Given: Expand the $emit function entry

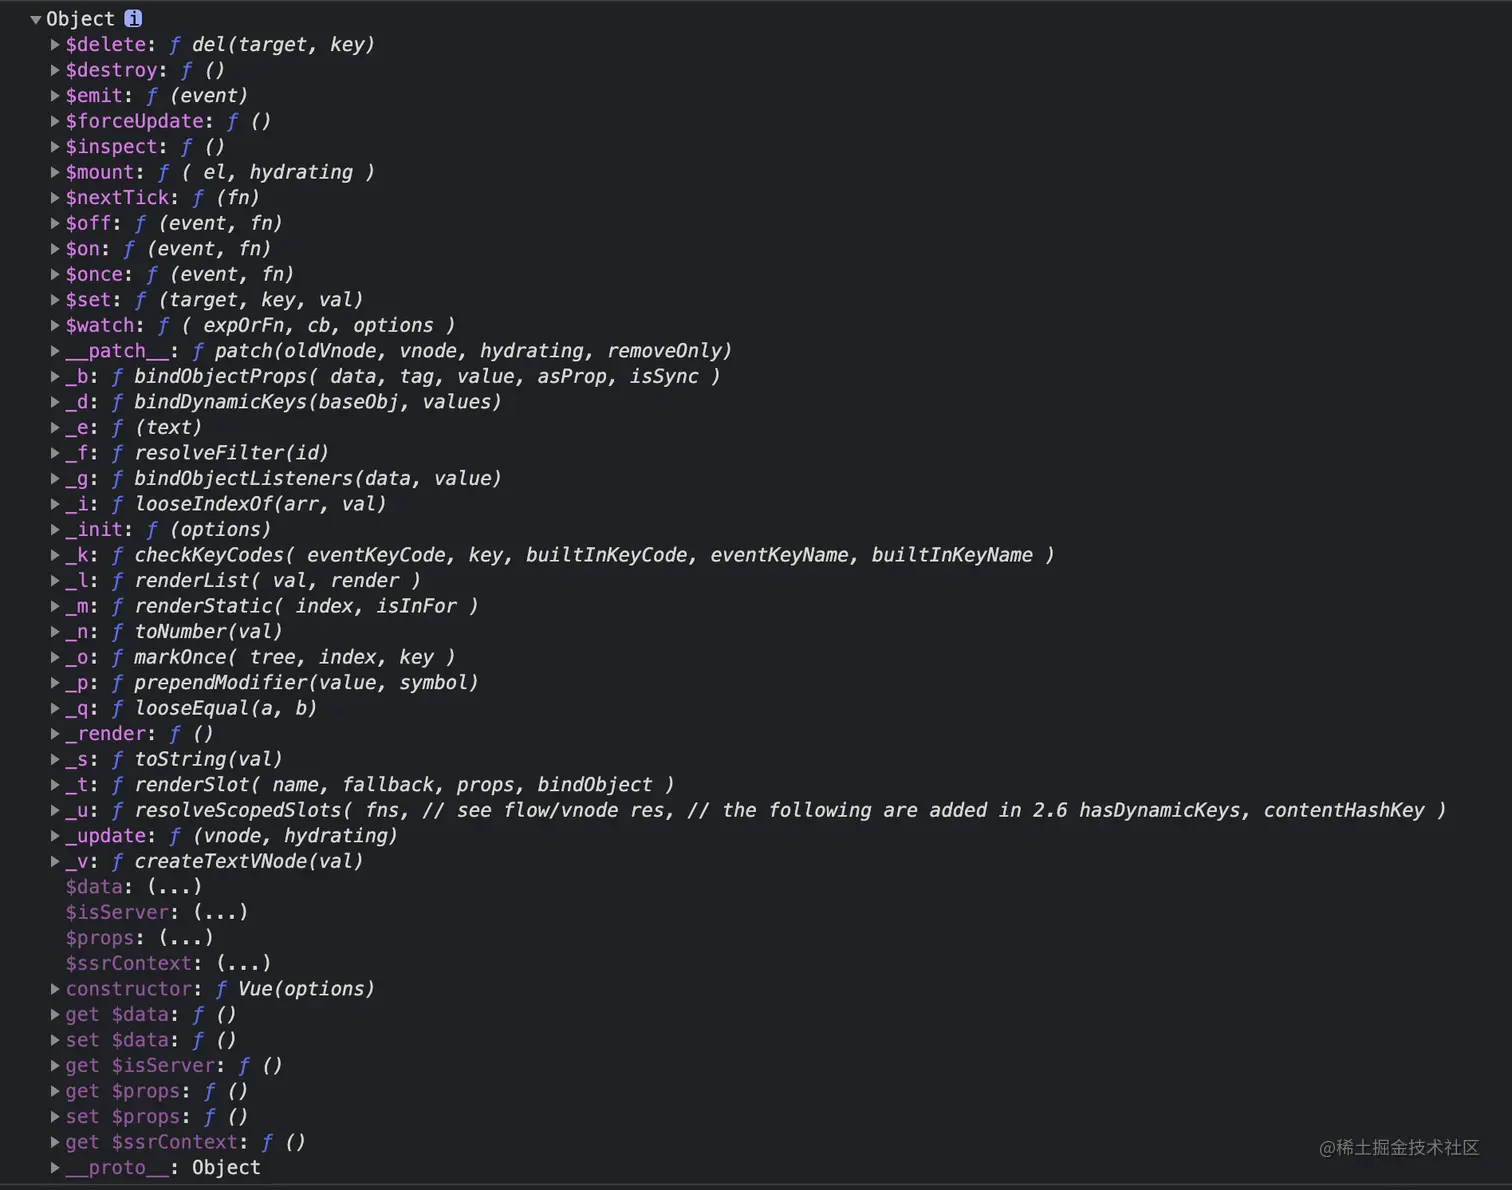Looking at the screenshot, I should [55, 95].
